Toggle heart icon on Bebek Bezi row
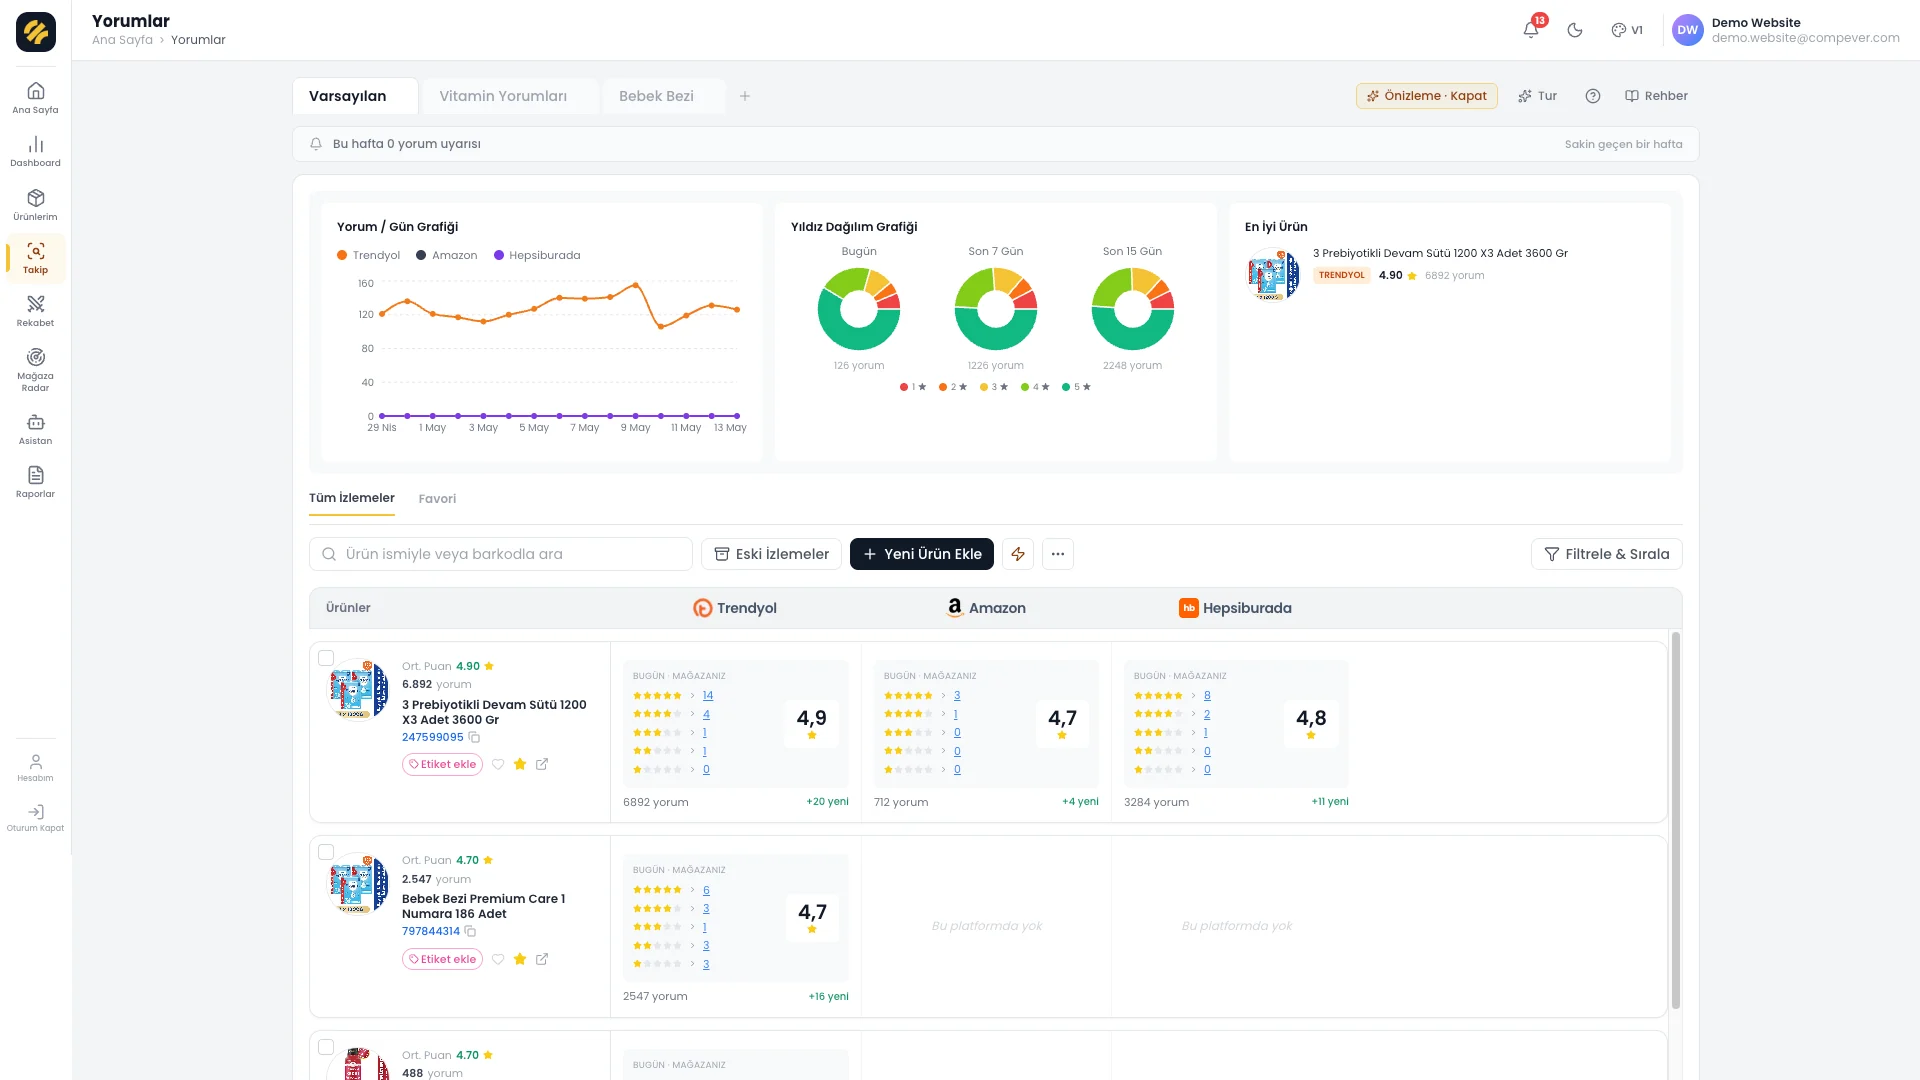1920x1080 pixels. tap(498, 959)
